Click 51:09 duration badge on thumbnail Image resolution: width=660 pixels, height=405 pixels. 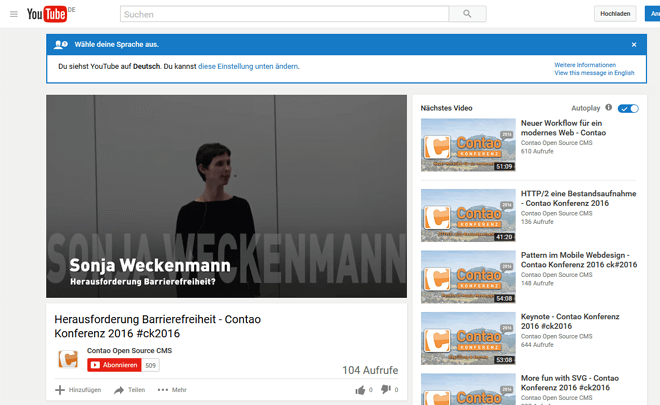[504, 166]
